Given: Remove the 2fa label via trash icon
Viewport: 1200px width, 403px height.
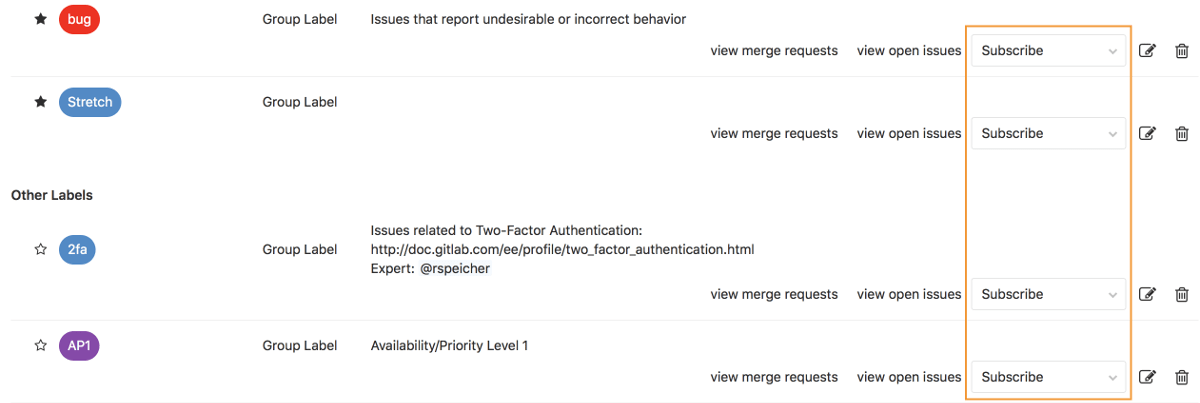Looking at the screenshot, I should pos(1181,295).
